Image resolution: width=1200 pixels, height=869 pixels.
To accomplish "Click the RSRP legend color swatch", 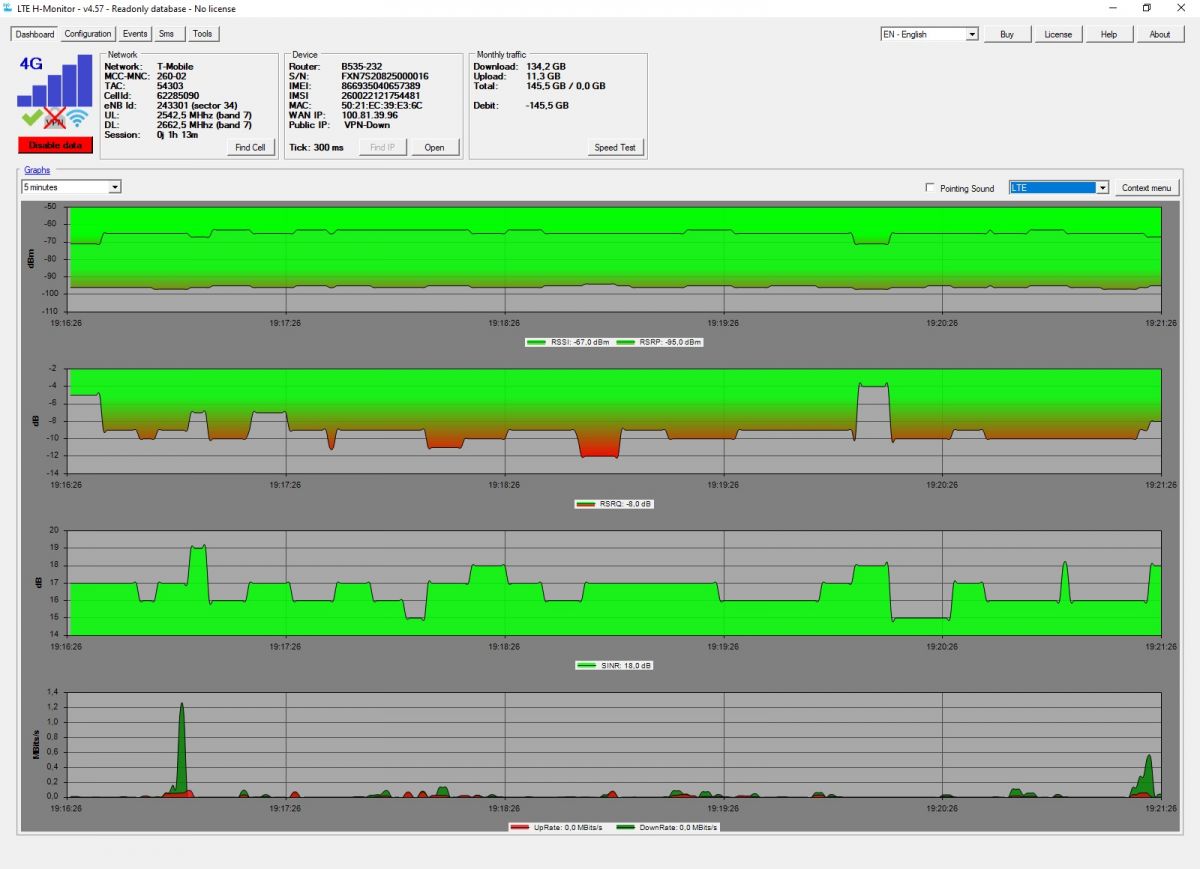I will [x=626, y=342].
